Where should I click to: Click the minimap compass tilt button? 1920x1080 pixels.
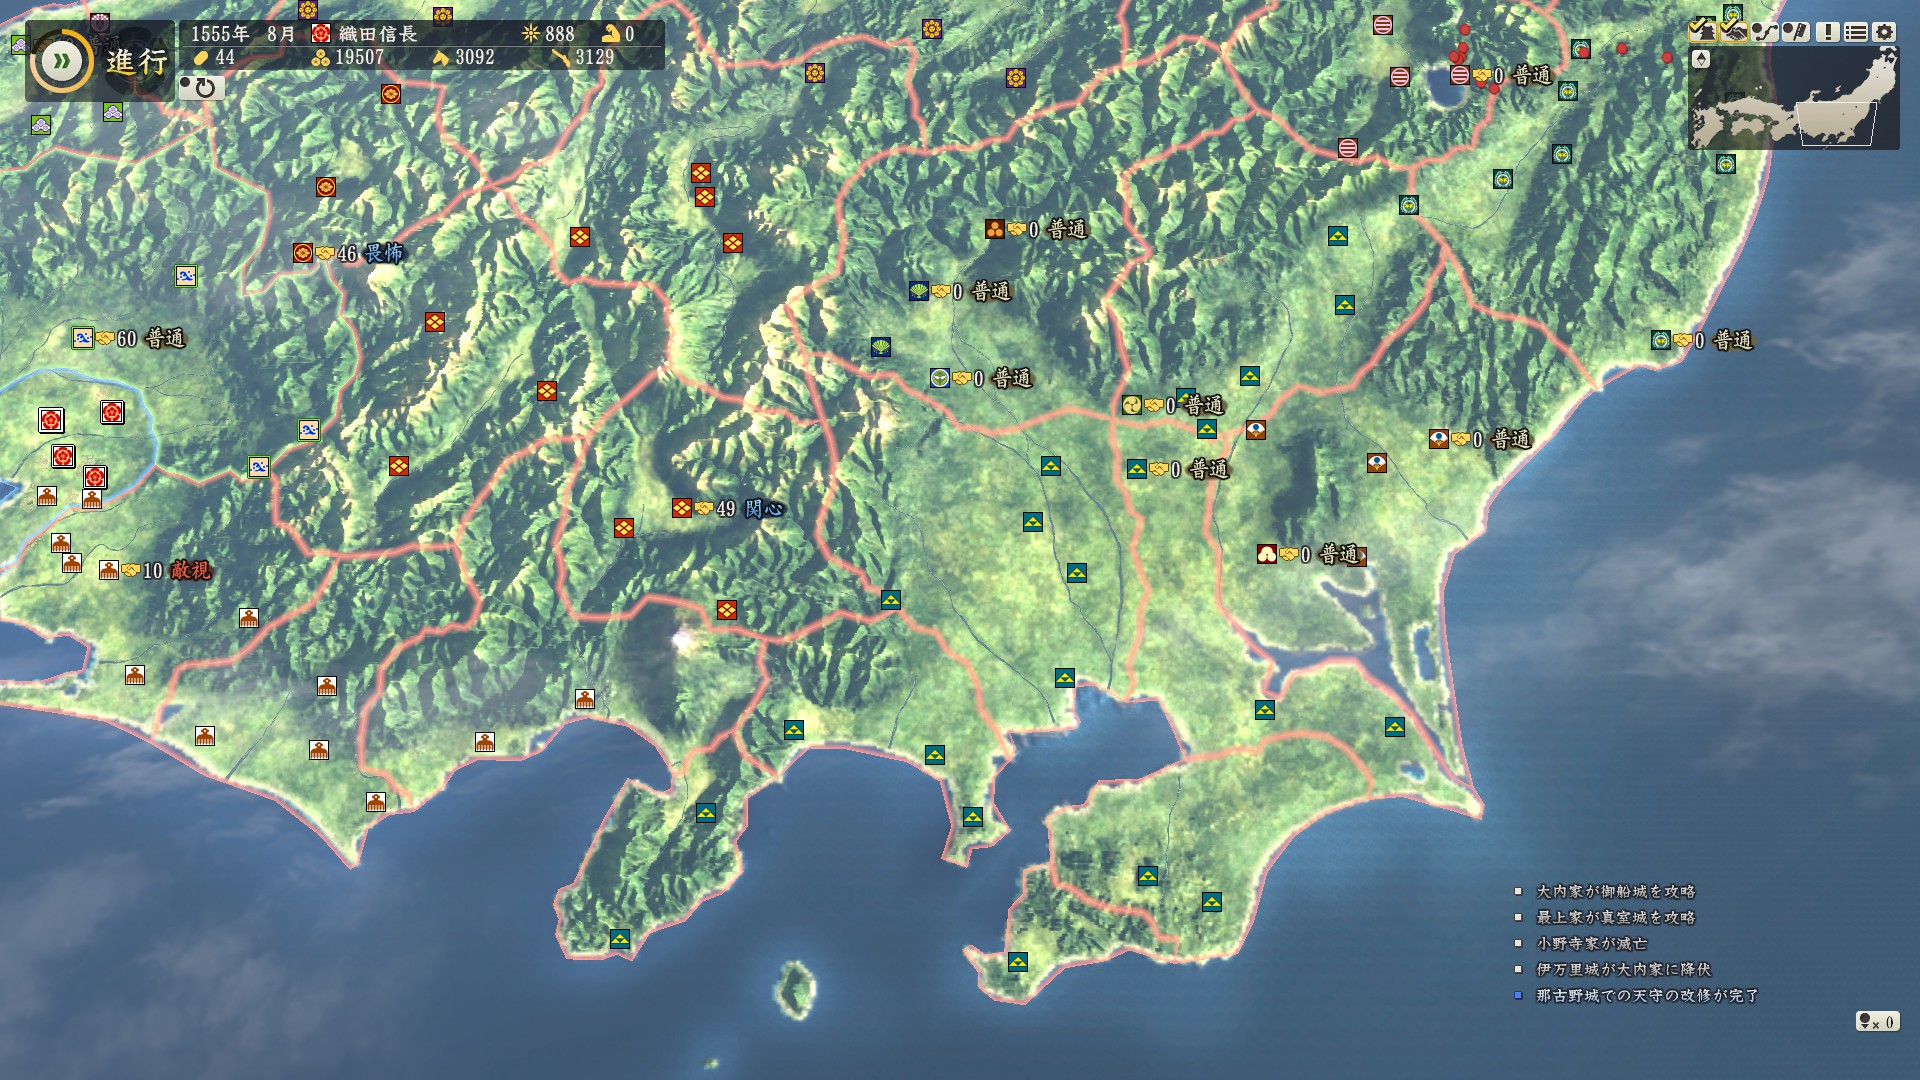pos(1701,60)
